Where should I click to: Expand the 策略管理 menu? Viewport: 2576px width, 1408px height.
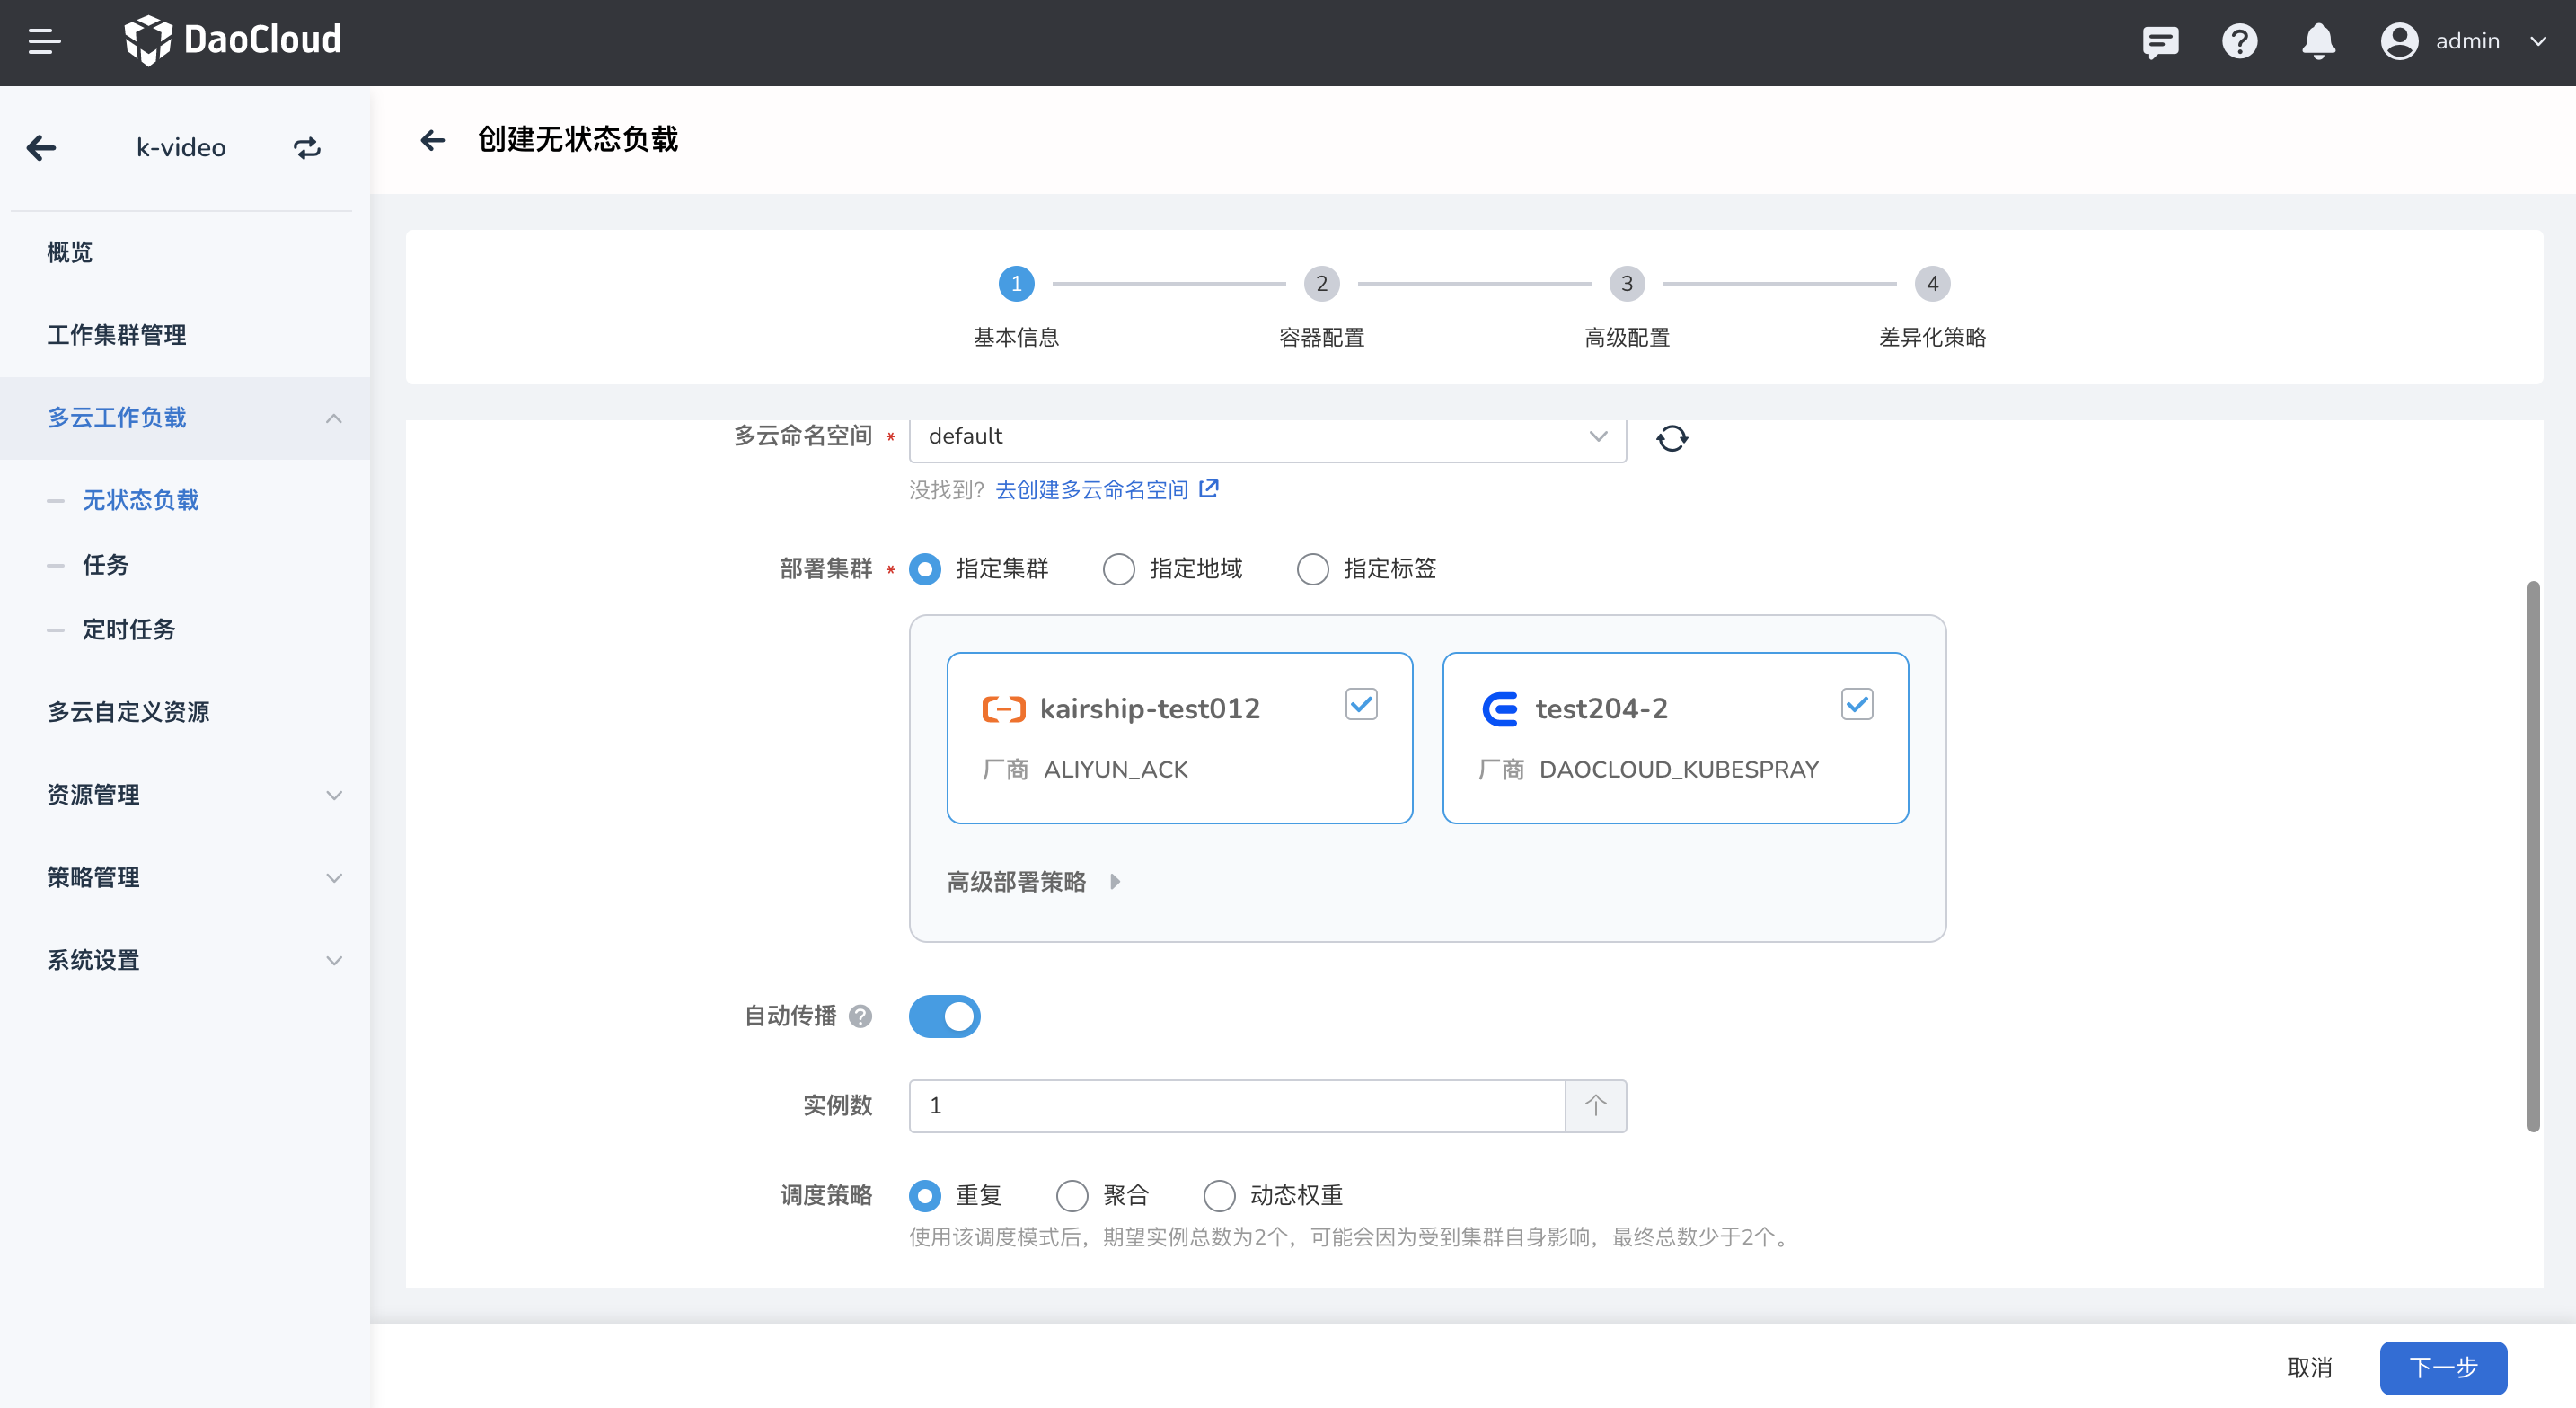[x=334, y=878]
